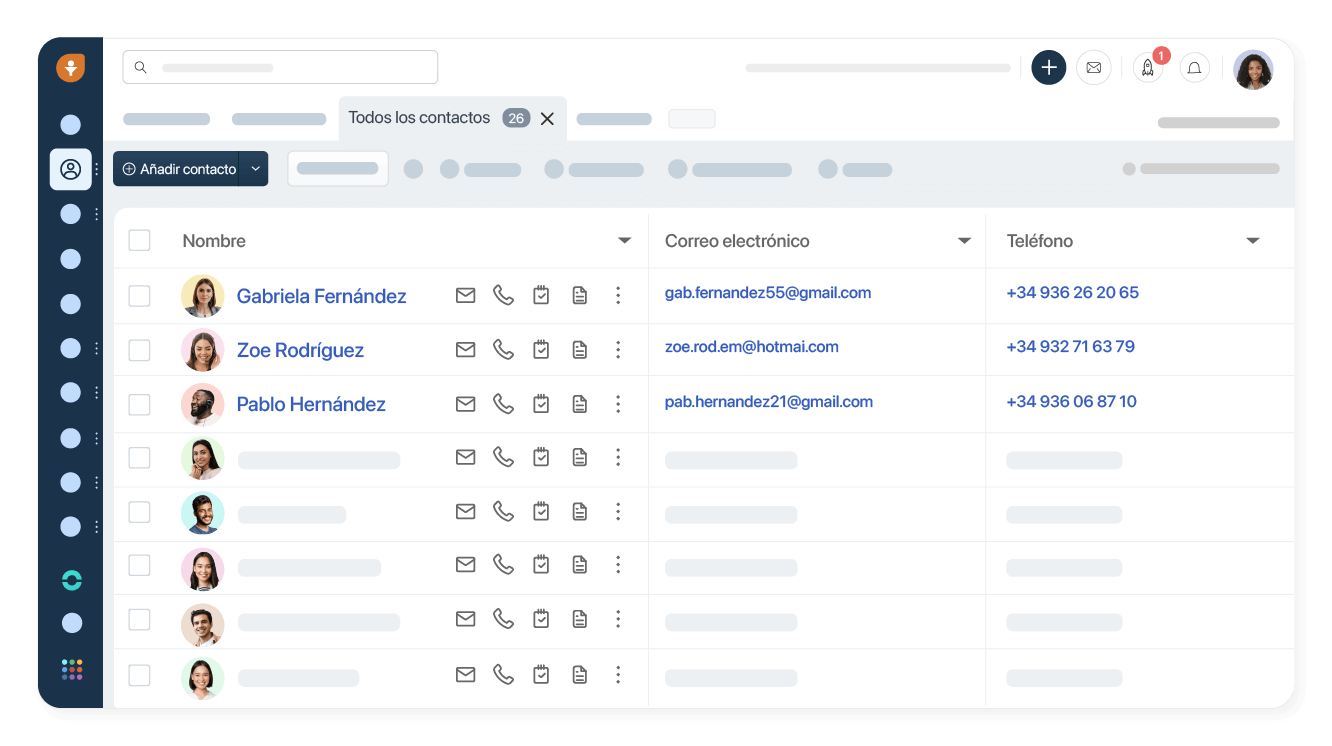Tick the checkbox for Pablo Hernández
Screen dimensions: 1332x746
[139, 404]
